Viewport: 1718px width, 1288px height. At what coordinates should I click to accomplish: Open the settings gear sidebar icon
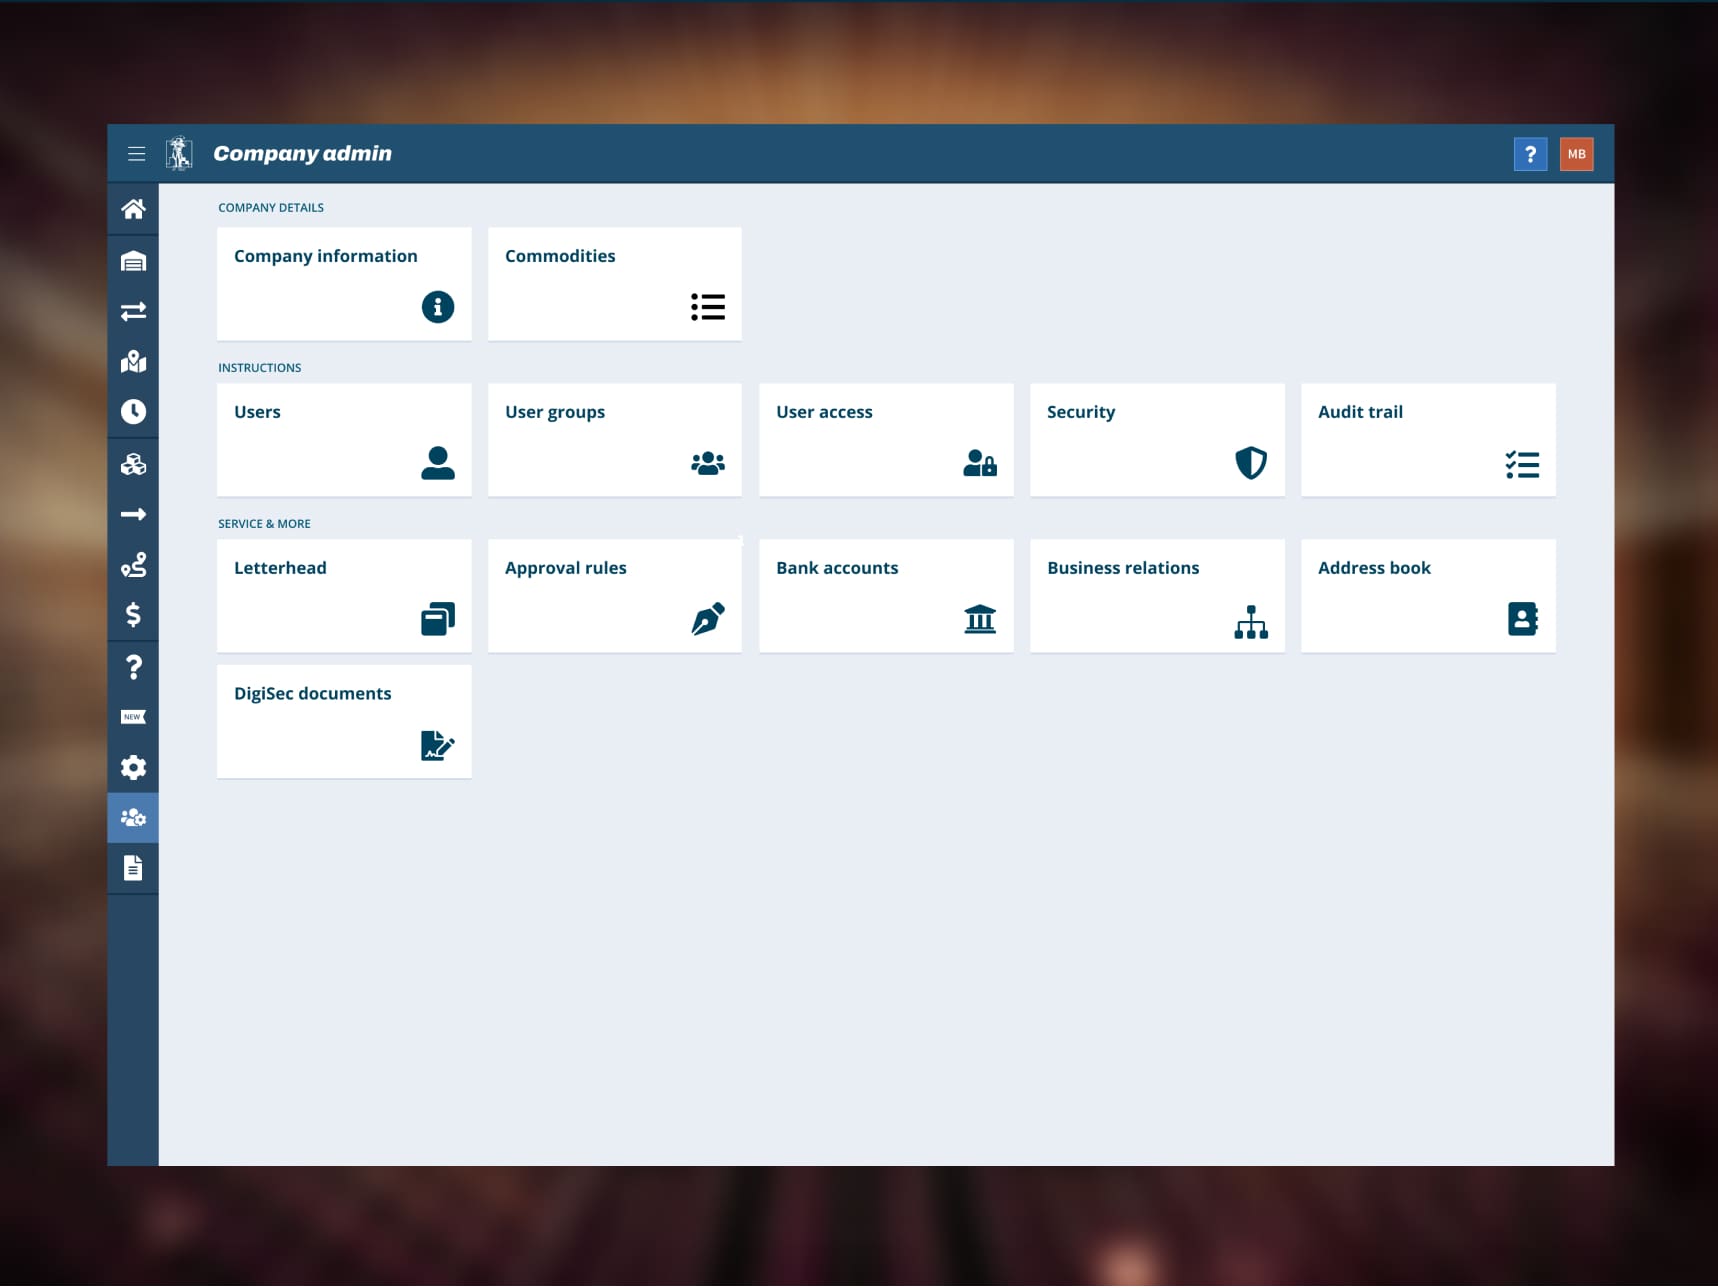click(x=133, y=768)
